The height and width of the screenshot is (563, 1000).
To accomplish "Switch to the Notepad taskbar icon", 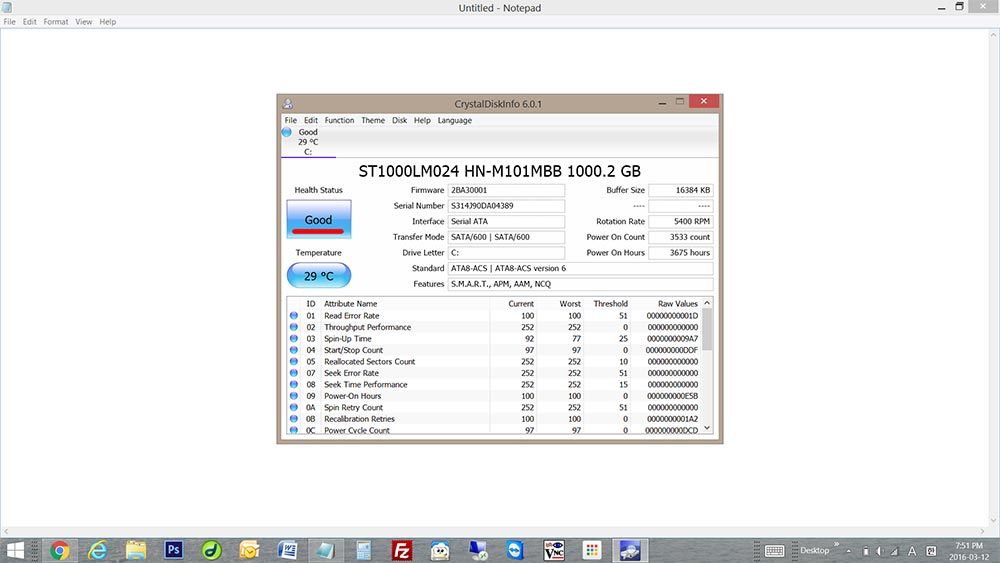I will tap(325, 550).
